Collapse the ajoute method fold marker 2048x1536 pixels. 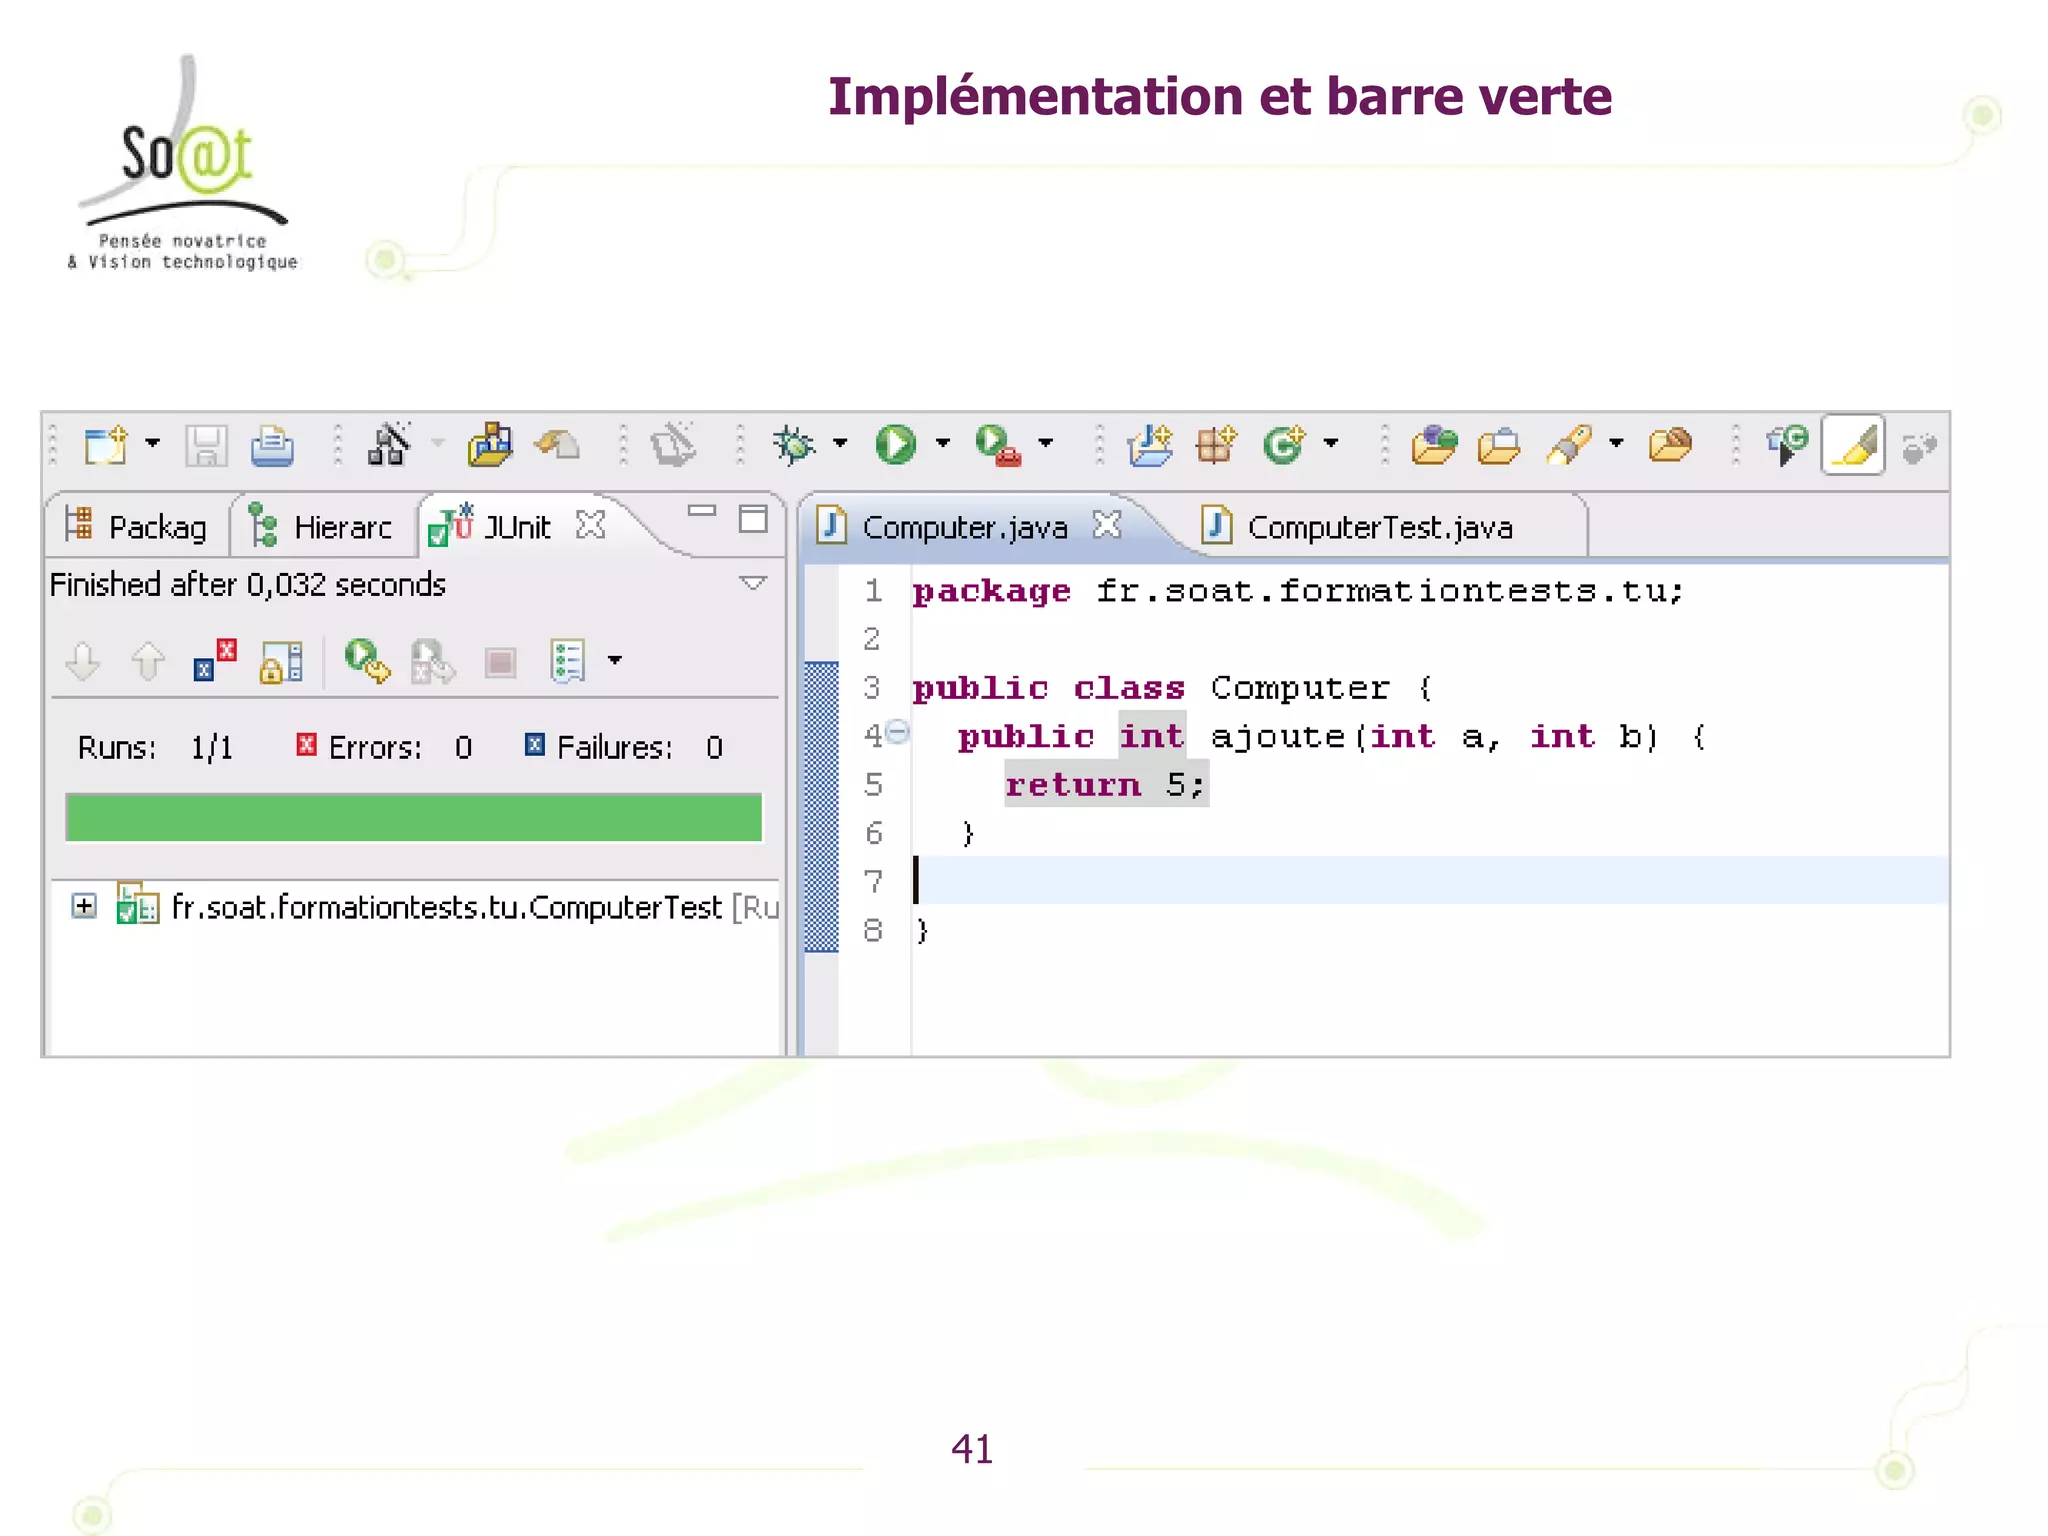point(898,732)
